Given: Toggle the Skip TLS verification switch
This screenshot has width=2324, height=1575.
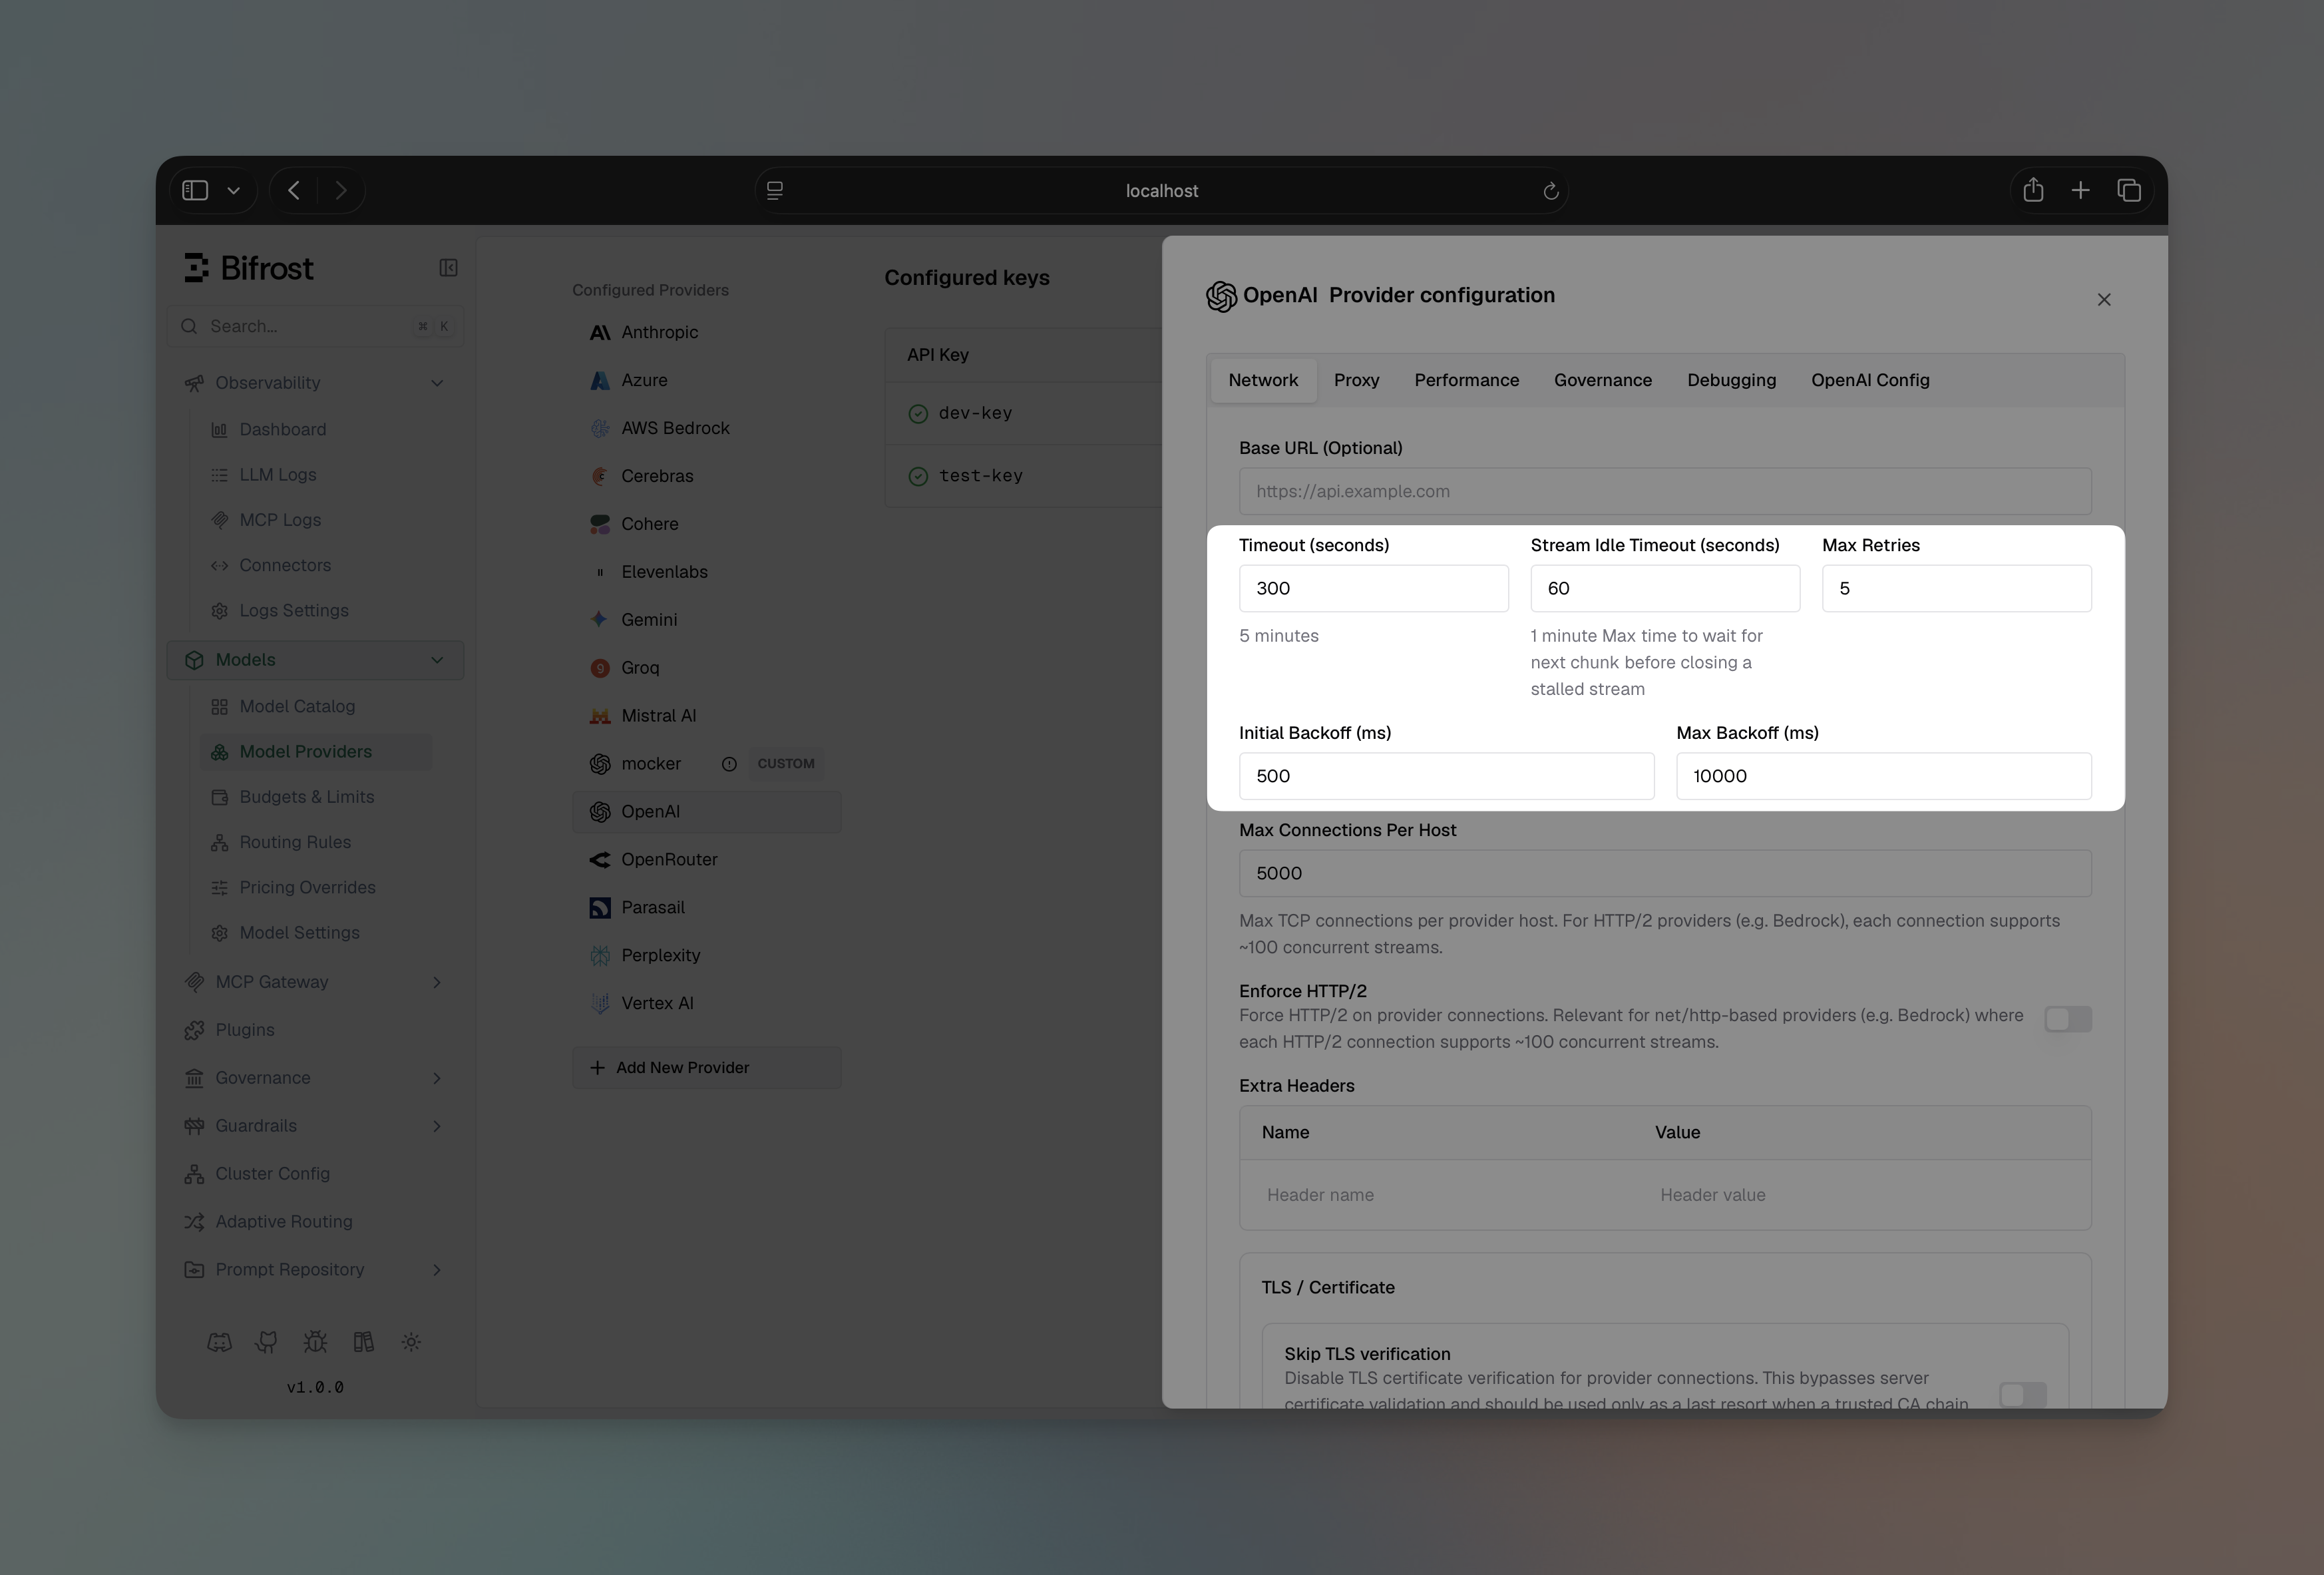Looking at the screenshot, I should (2022, 1395).
